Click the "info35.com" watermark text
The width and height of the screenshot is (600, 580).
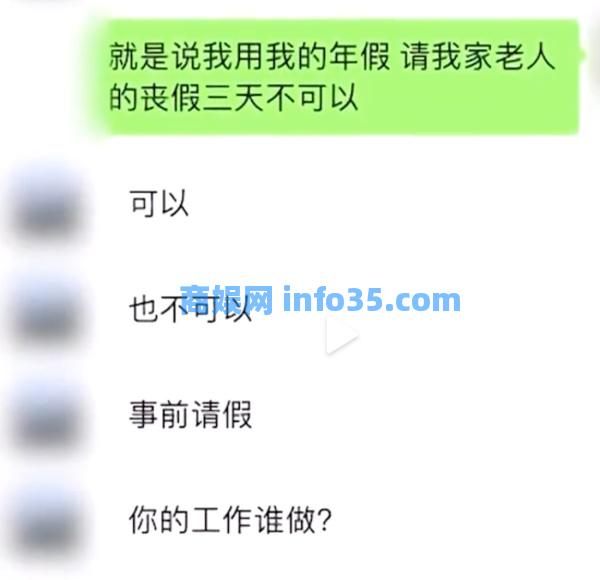pos(372,300)
